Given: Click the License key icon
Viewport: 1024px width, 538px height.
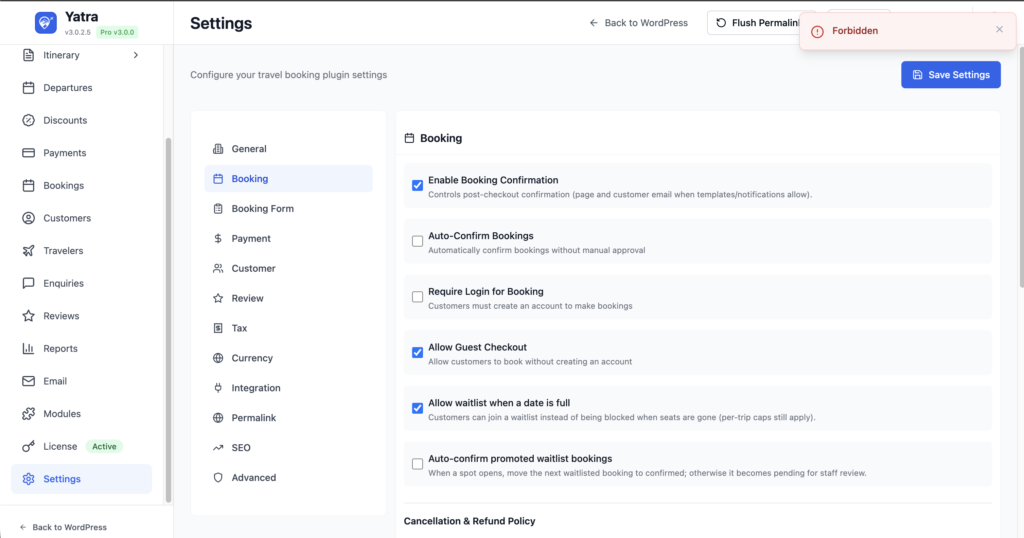Looking at the screenshot, I should point(28,446).
